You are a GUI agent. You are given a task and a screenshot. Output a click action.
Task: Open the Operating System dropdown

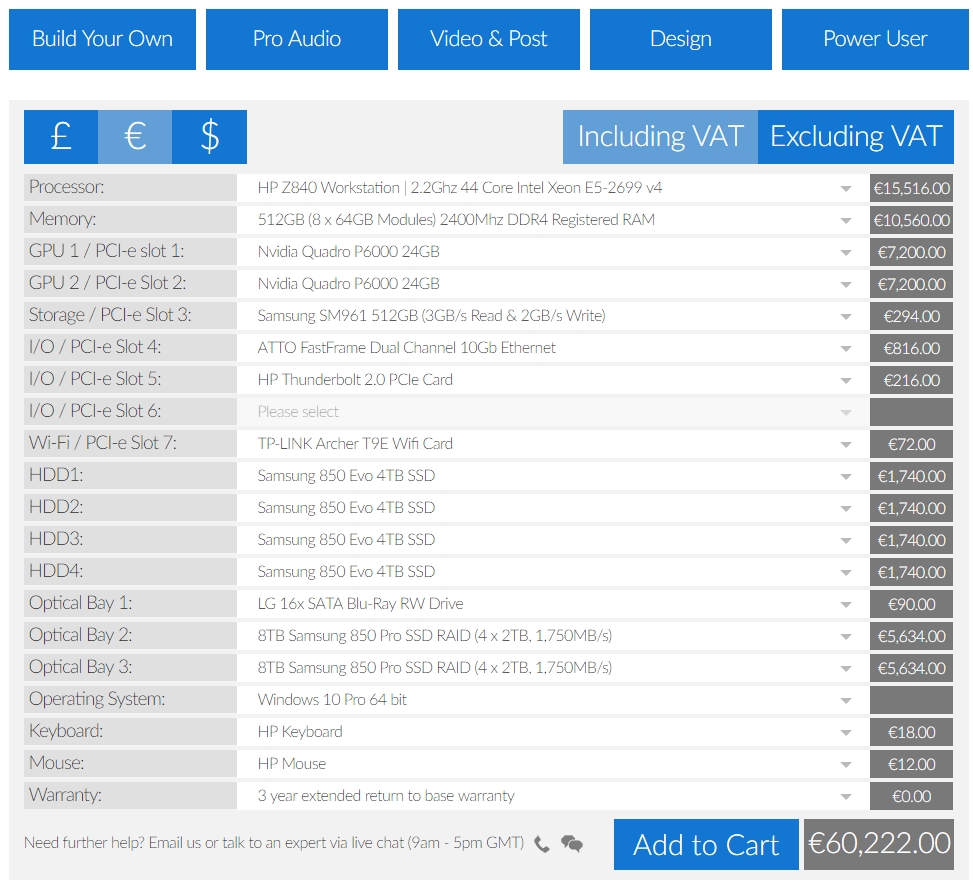pyautogui.click(x=552, y=700)
